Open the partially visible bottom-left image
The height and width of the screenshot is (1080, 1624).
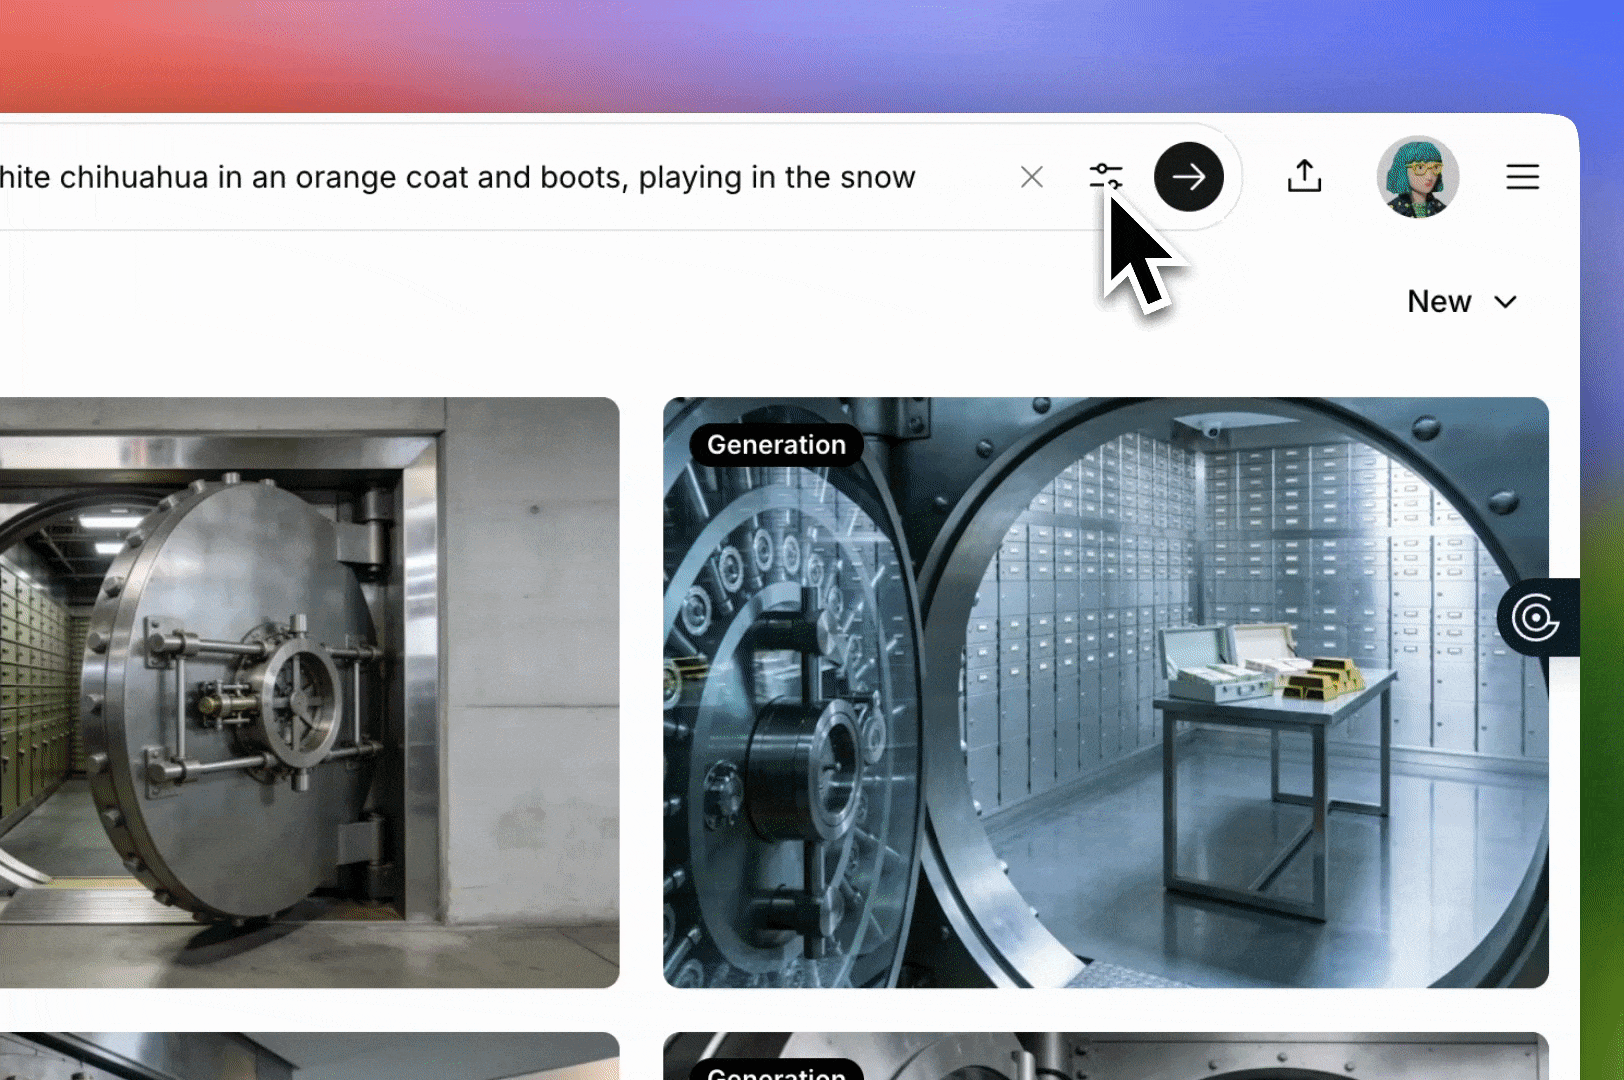point(300,1056)
